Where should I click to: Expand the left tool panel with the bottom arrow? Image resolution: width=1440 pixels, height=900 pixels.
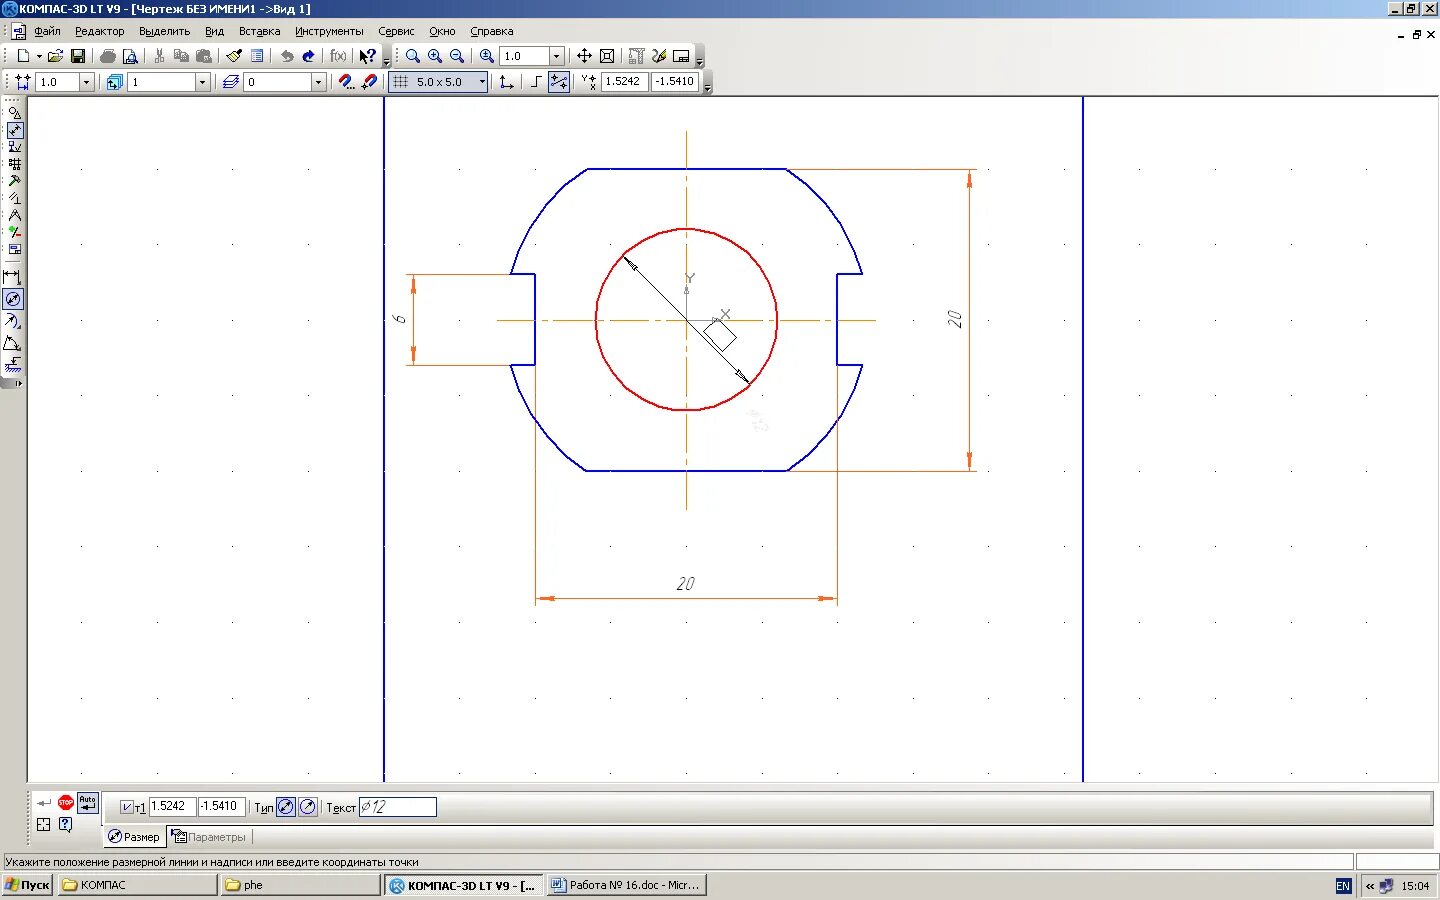coord(19,383)
